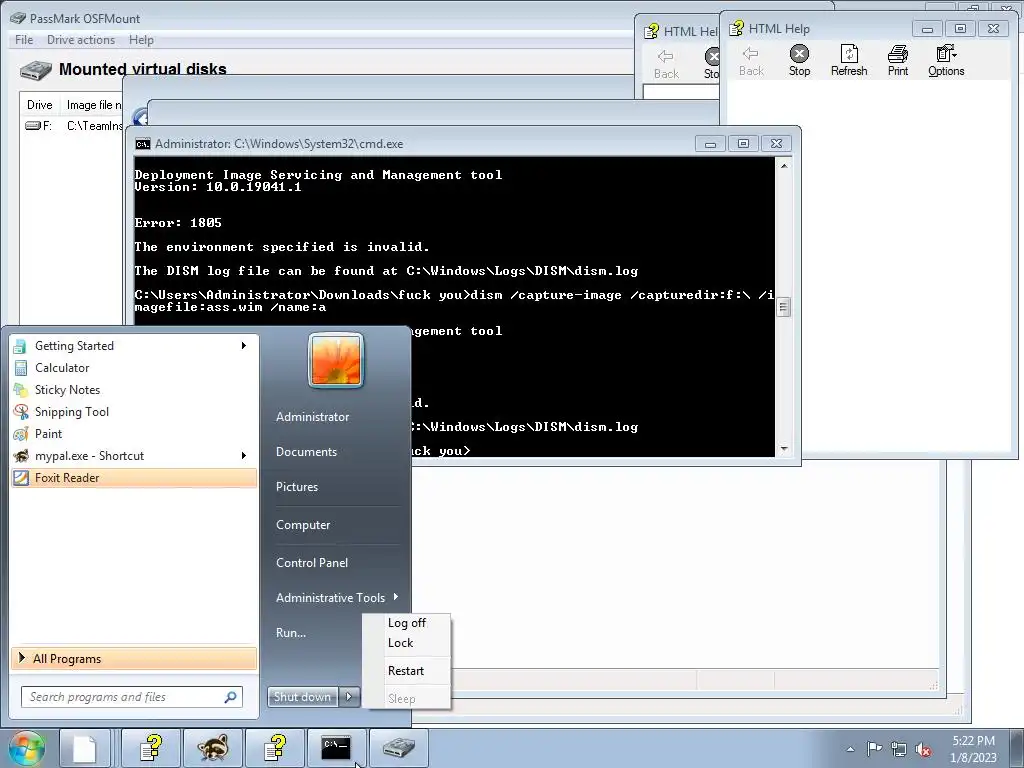Open All Programs list
This screenshot has height=768, width=1024.
click(x=134, y=658)
